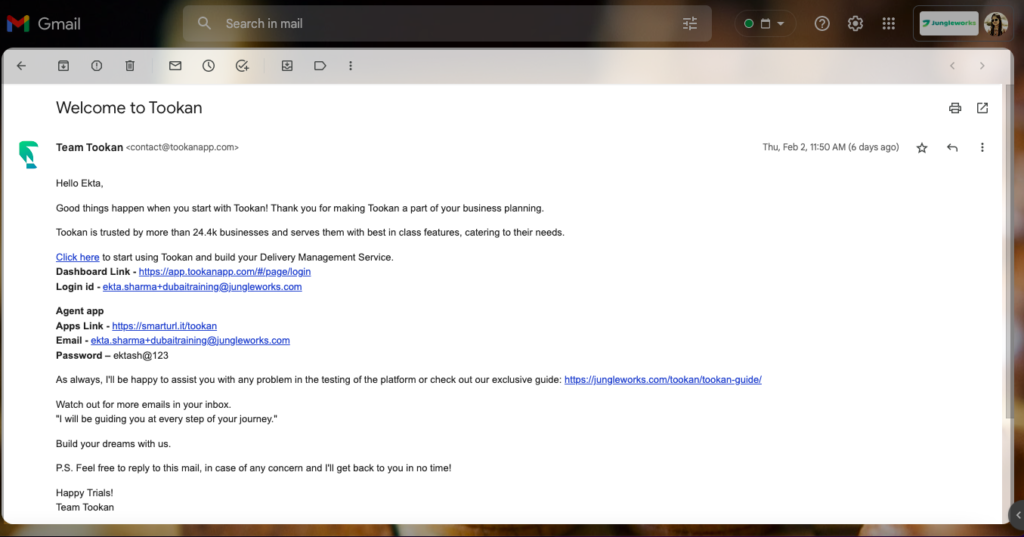Star the Team Tookan message

click(x=922, y=148)
